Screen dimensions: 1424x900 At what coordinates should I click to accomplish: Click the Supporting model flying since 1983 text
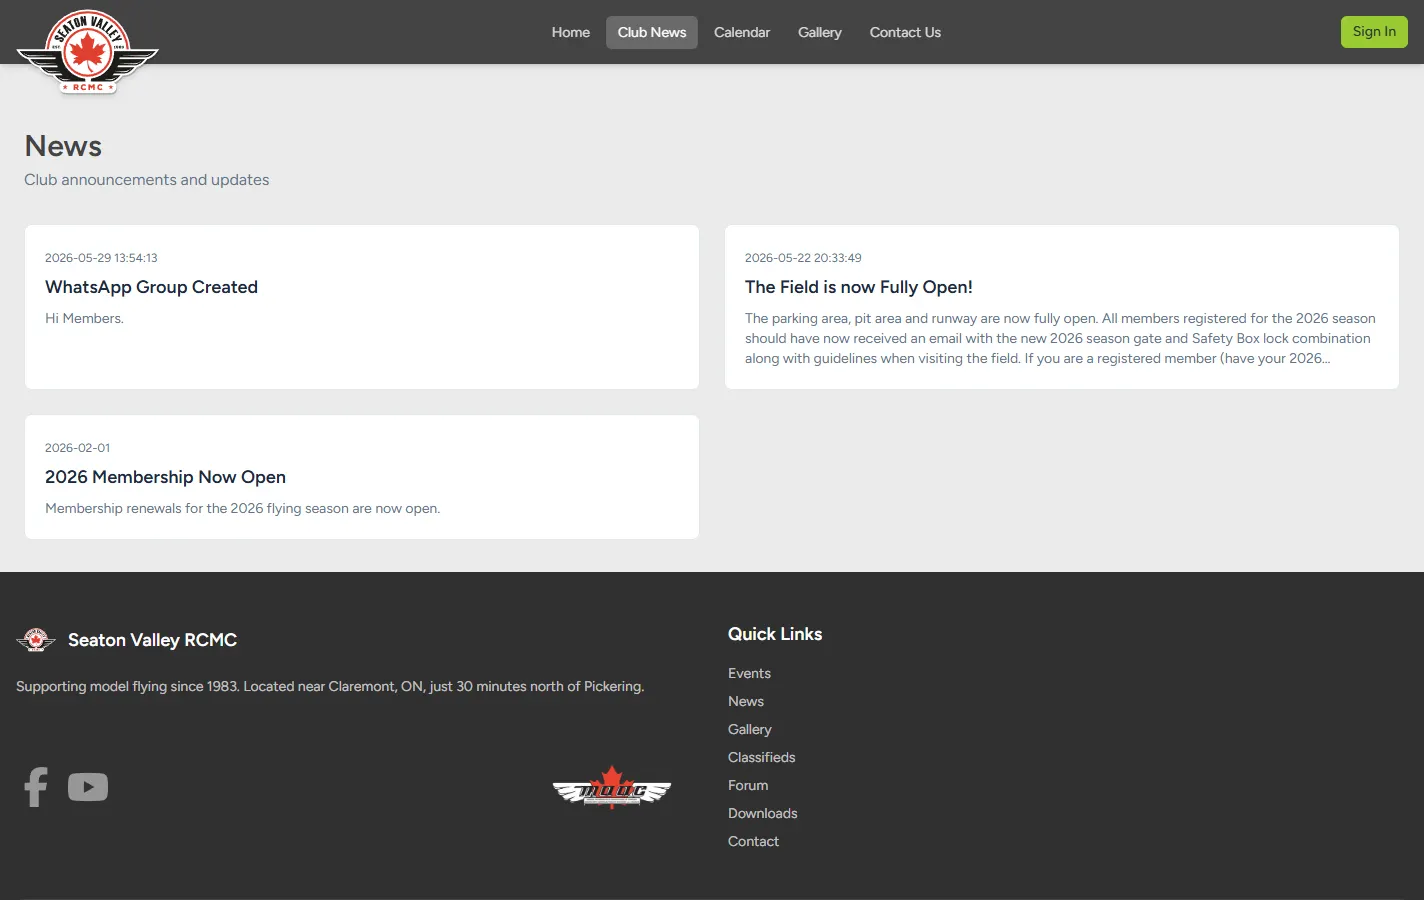click(330, 686)
